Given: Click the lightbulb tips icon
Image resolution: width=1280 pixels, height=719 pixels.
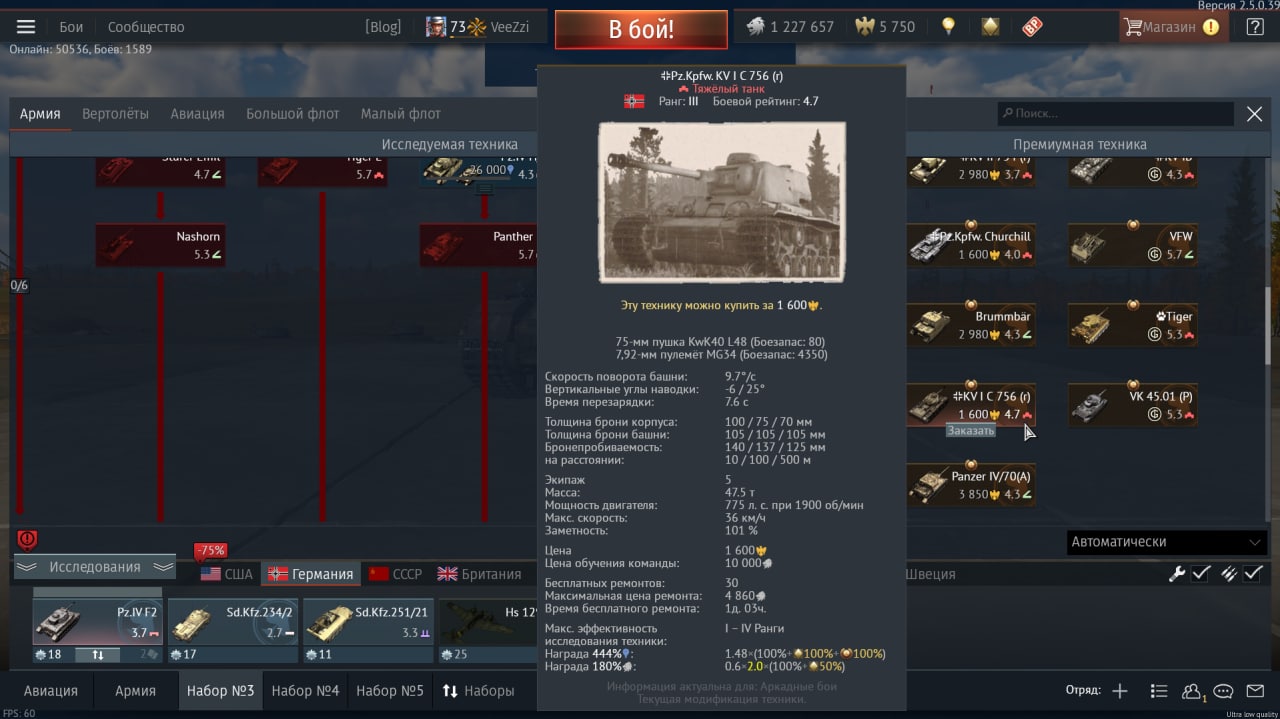Looking at the screenshot, I should [x=947, y=27].
